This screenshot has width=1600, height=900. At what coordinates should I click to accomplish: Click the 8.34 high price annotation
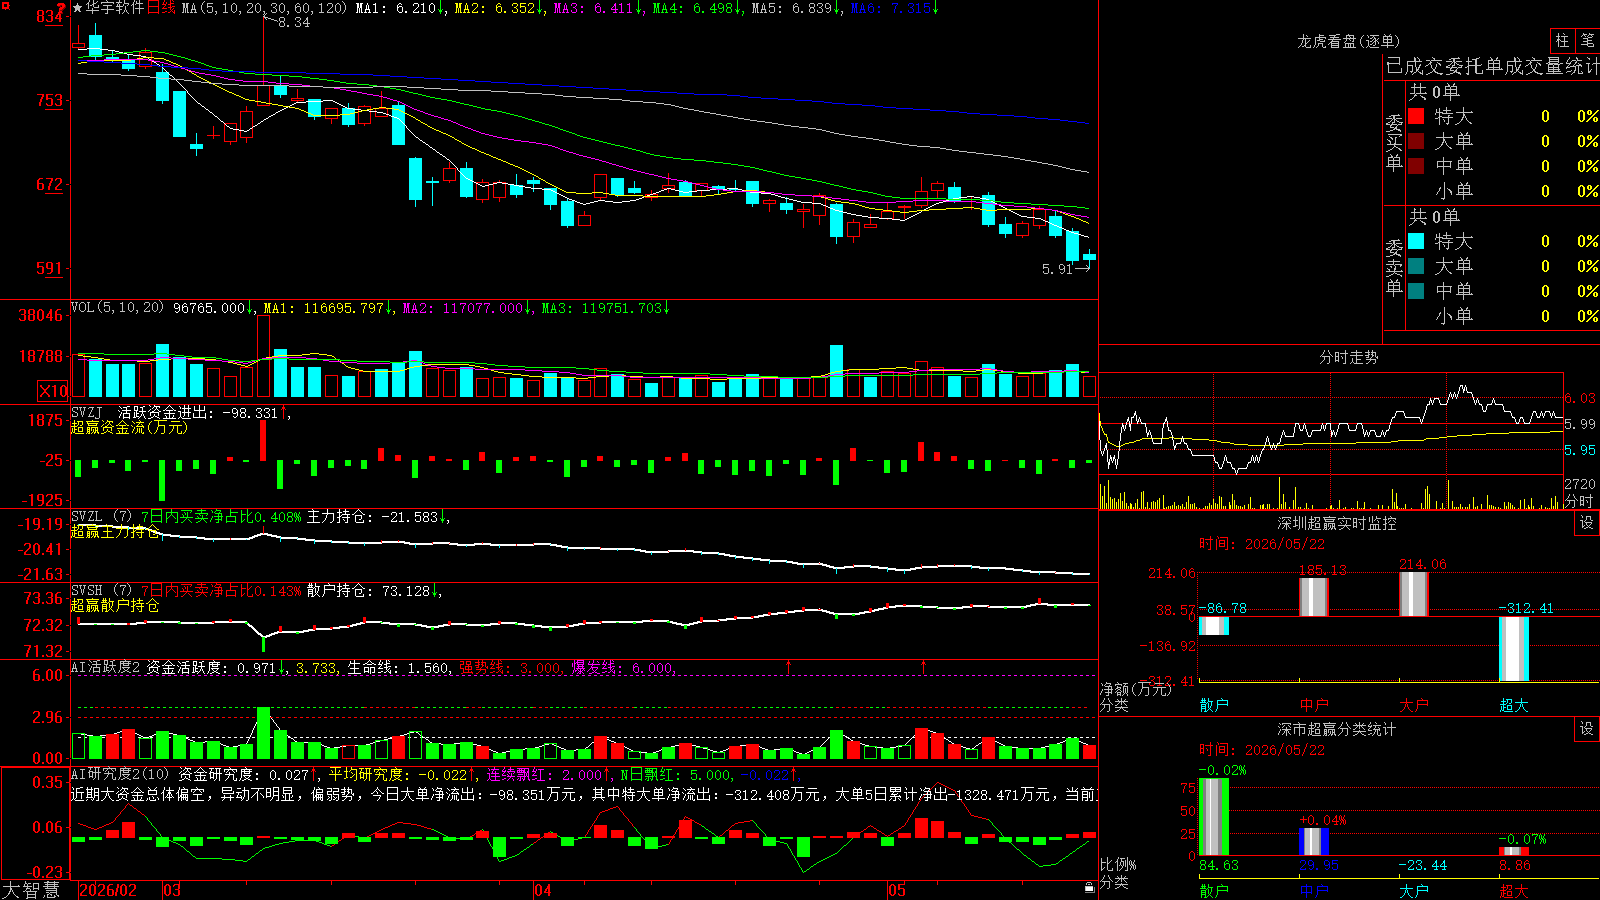(294, 22)
